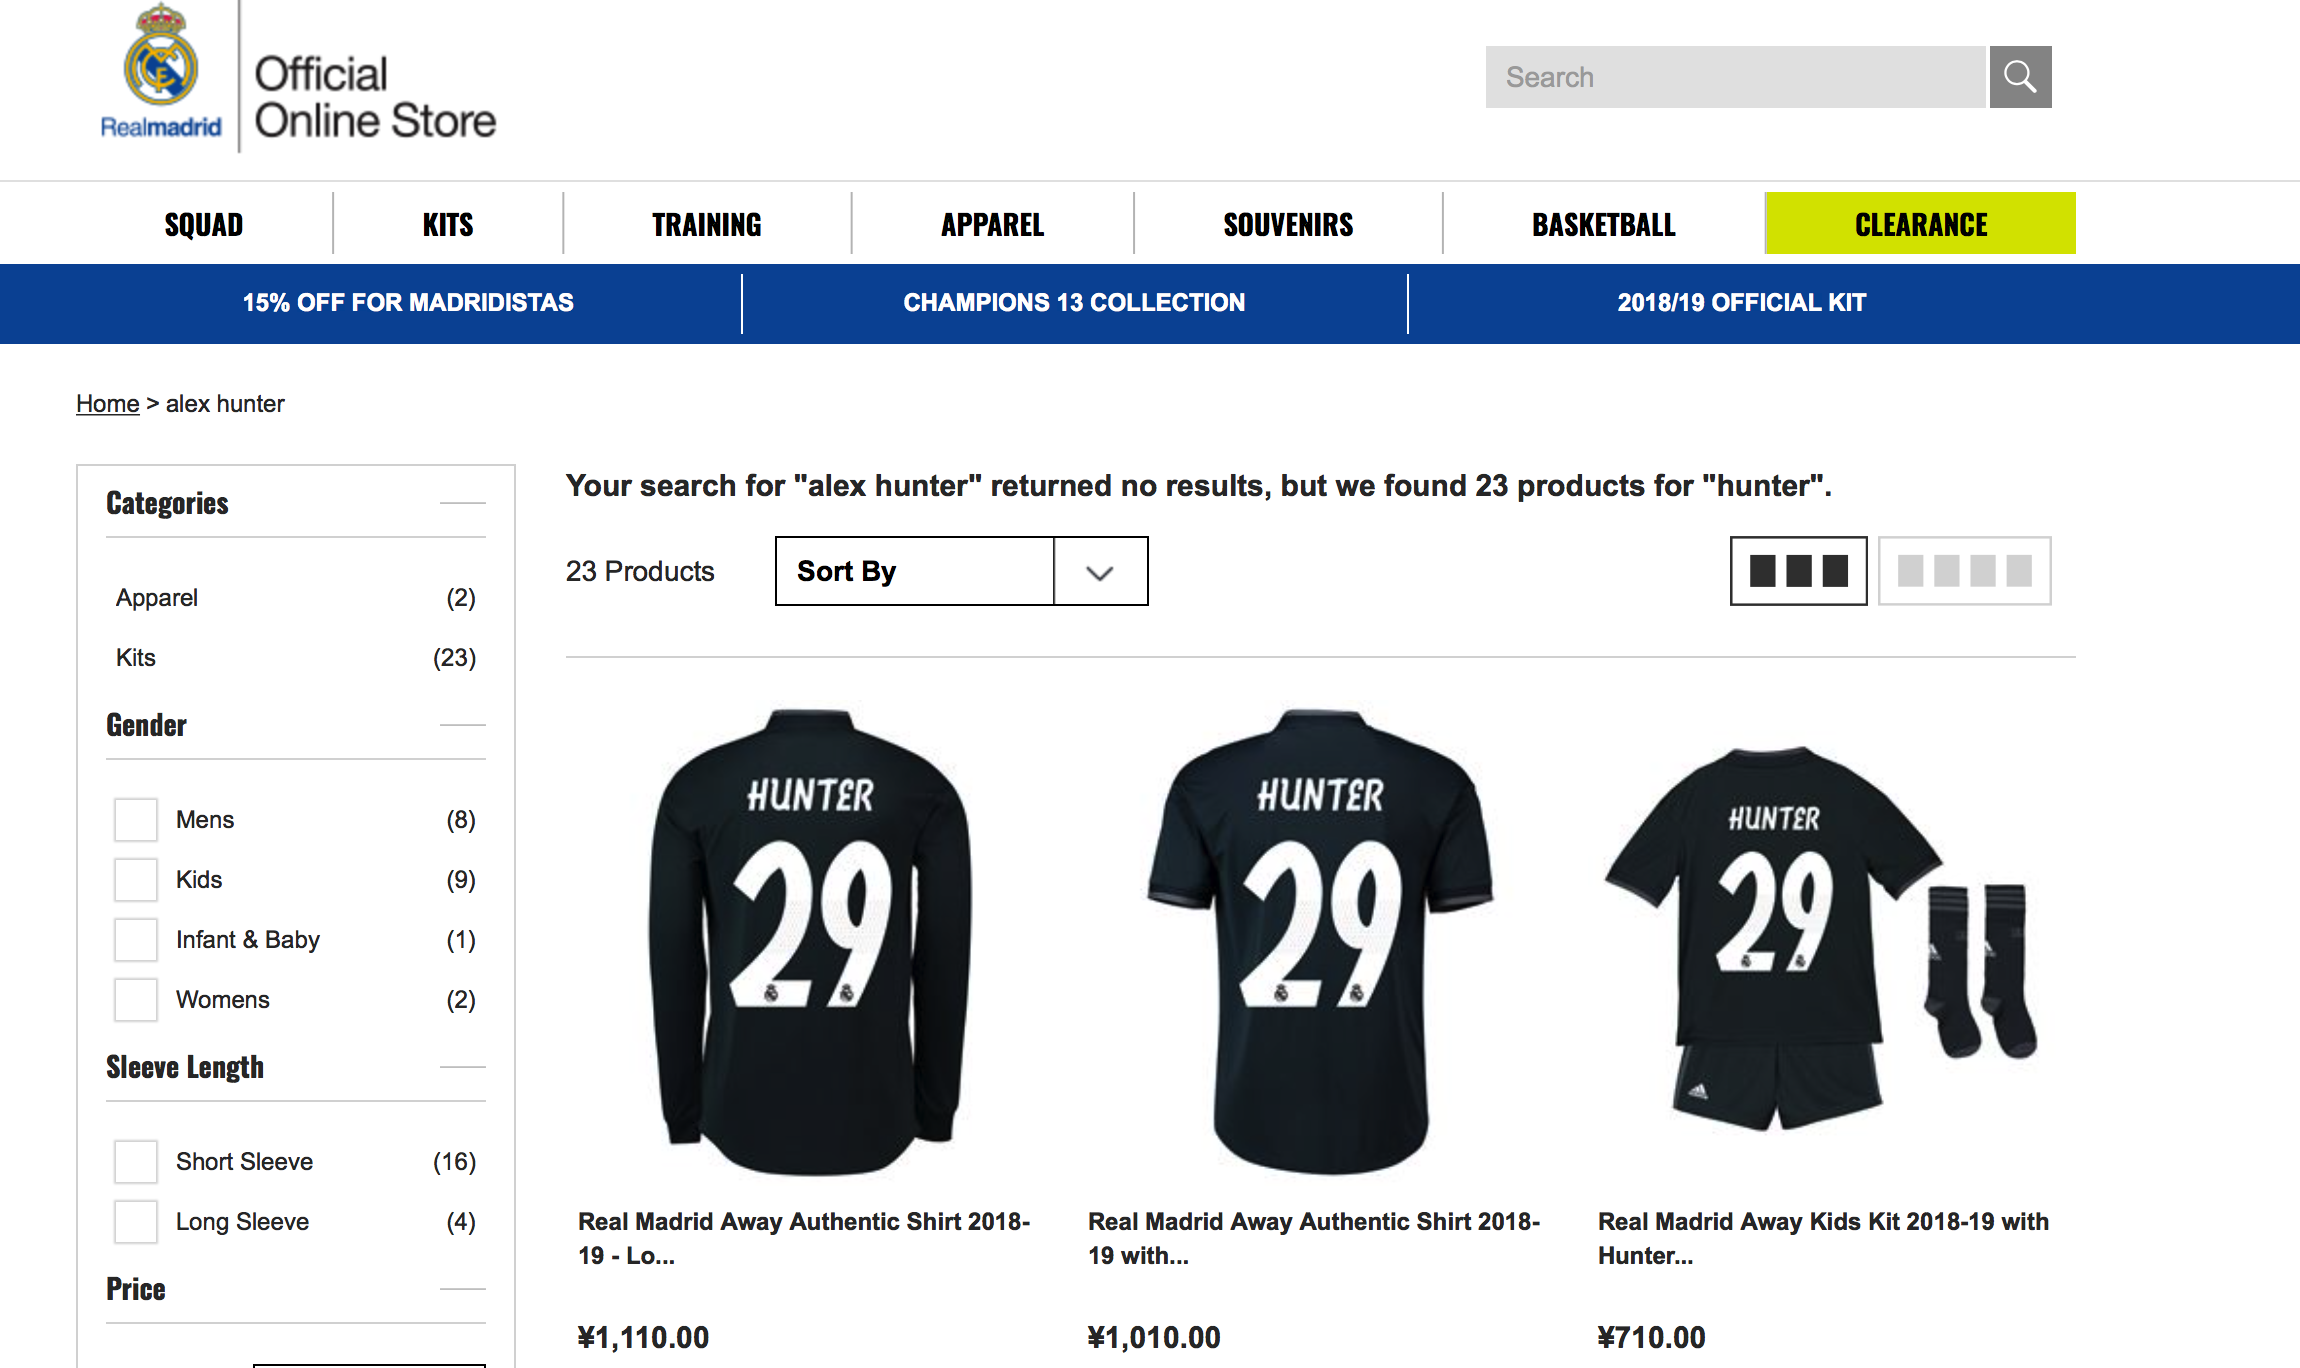
Task: Select the Long Sleeve filter checkbox
Action: pyautogui.click(x=136, y=1222)
